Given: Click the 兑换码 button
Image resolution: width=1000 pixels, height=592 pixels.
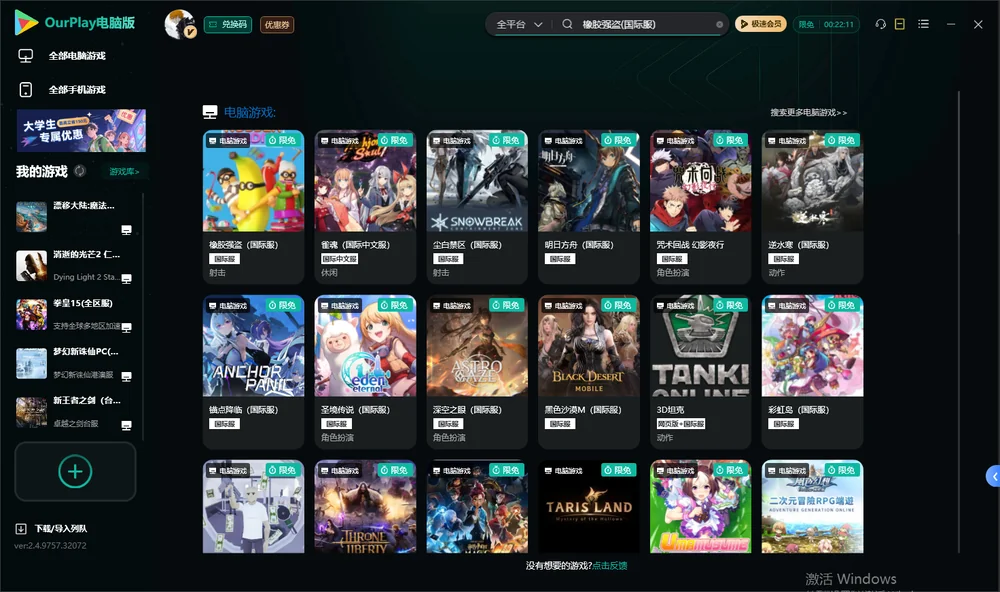Looking at the screenshot, I should (x=228, y=25).
